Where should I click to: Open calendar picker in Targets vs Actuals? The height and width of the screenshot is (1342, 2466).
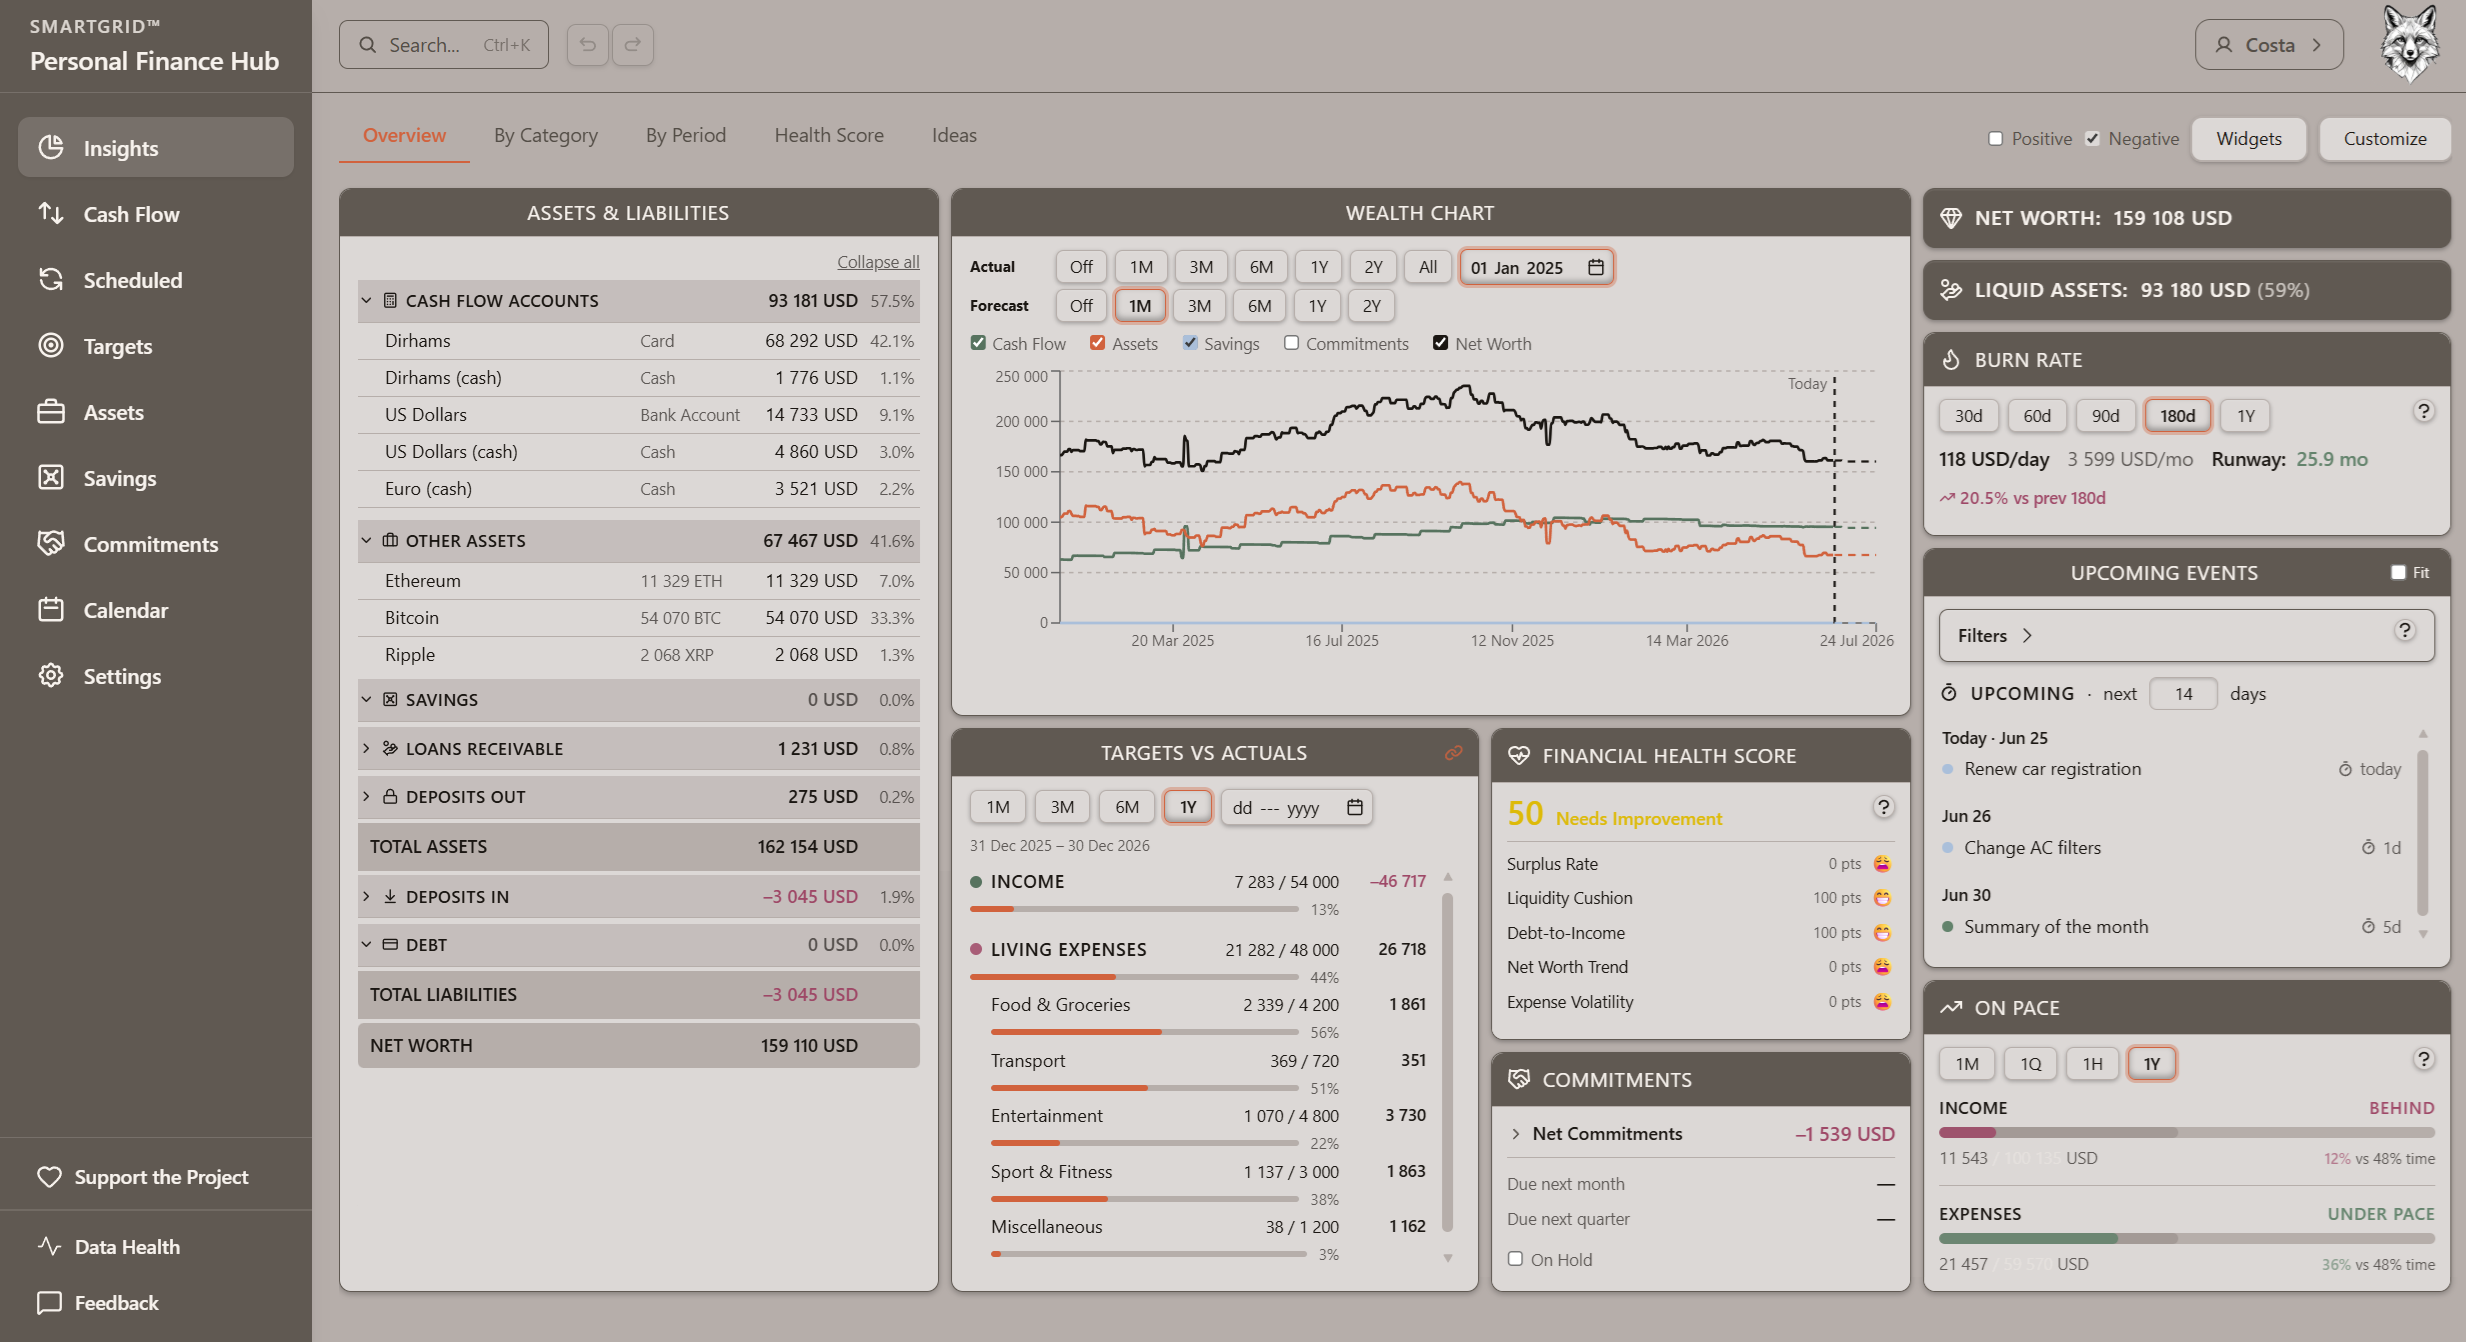[1355, 807]
